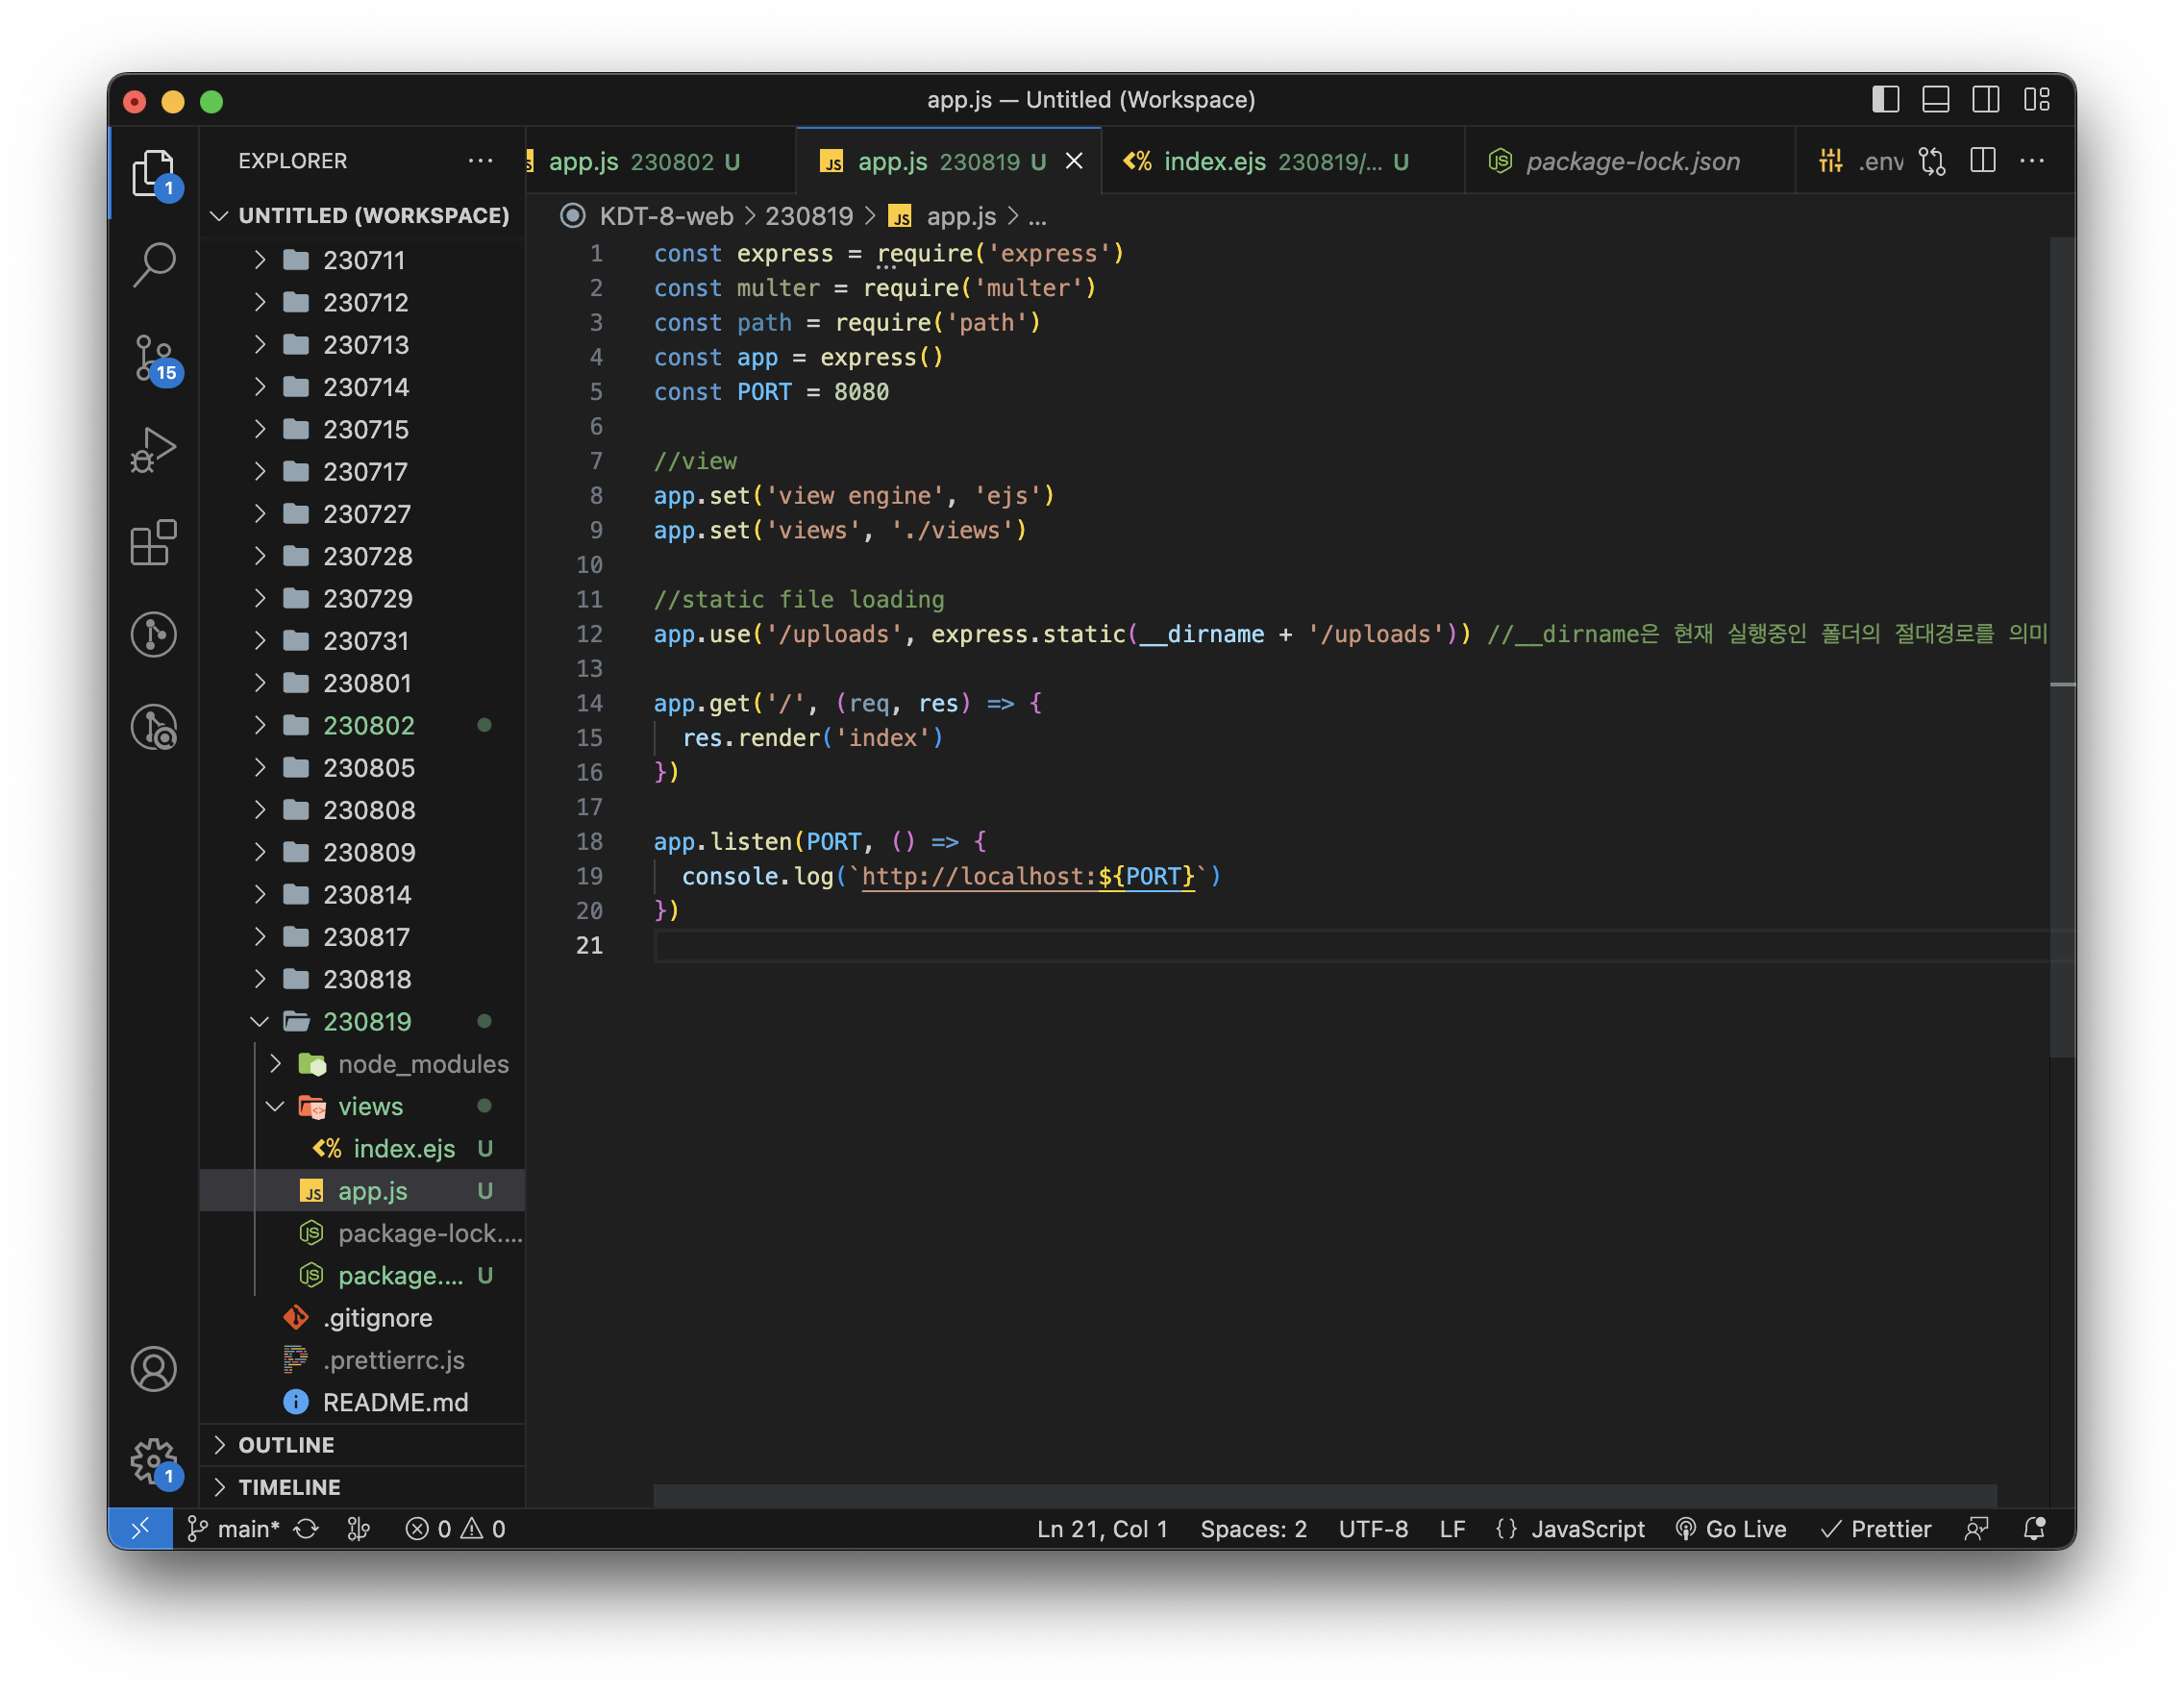The height and width of the screenshot is (1692, 2184).
Task: Click the git graph status bar icon
Action: [358, 1529]
